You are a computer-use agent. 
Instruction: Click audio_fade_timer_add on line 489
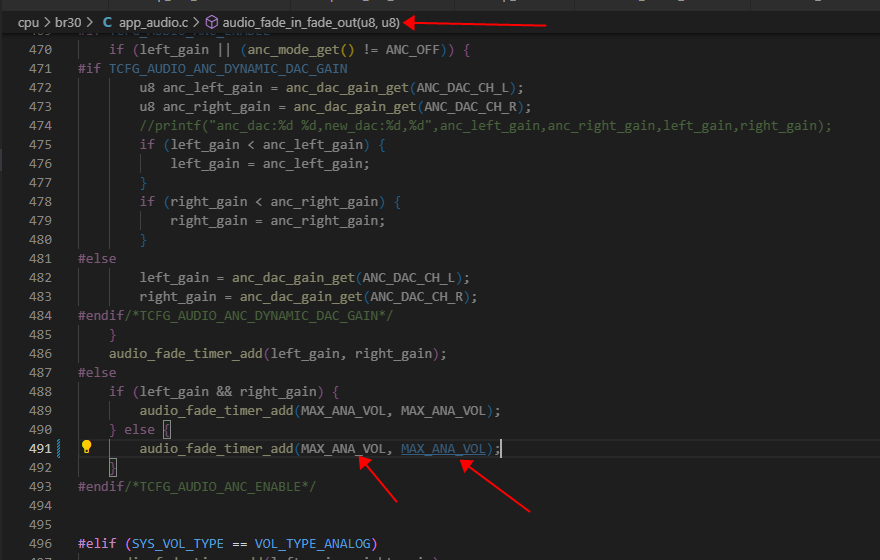pyautogui.click(x=217, y=411)
